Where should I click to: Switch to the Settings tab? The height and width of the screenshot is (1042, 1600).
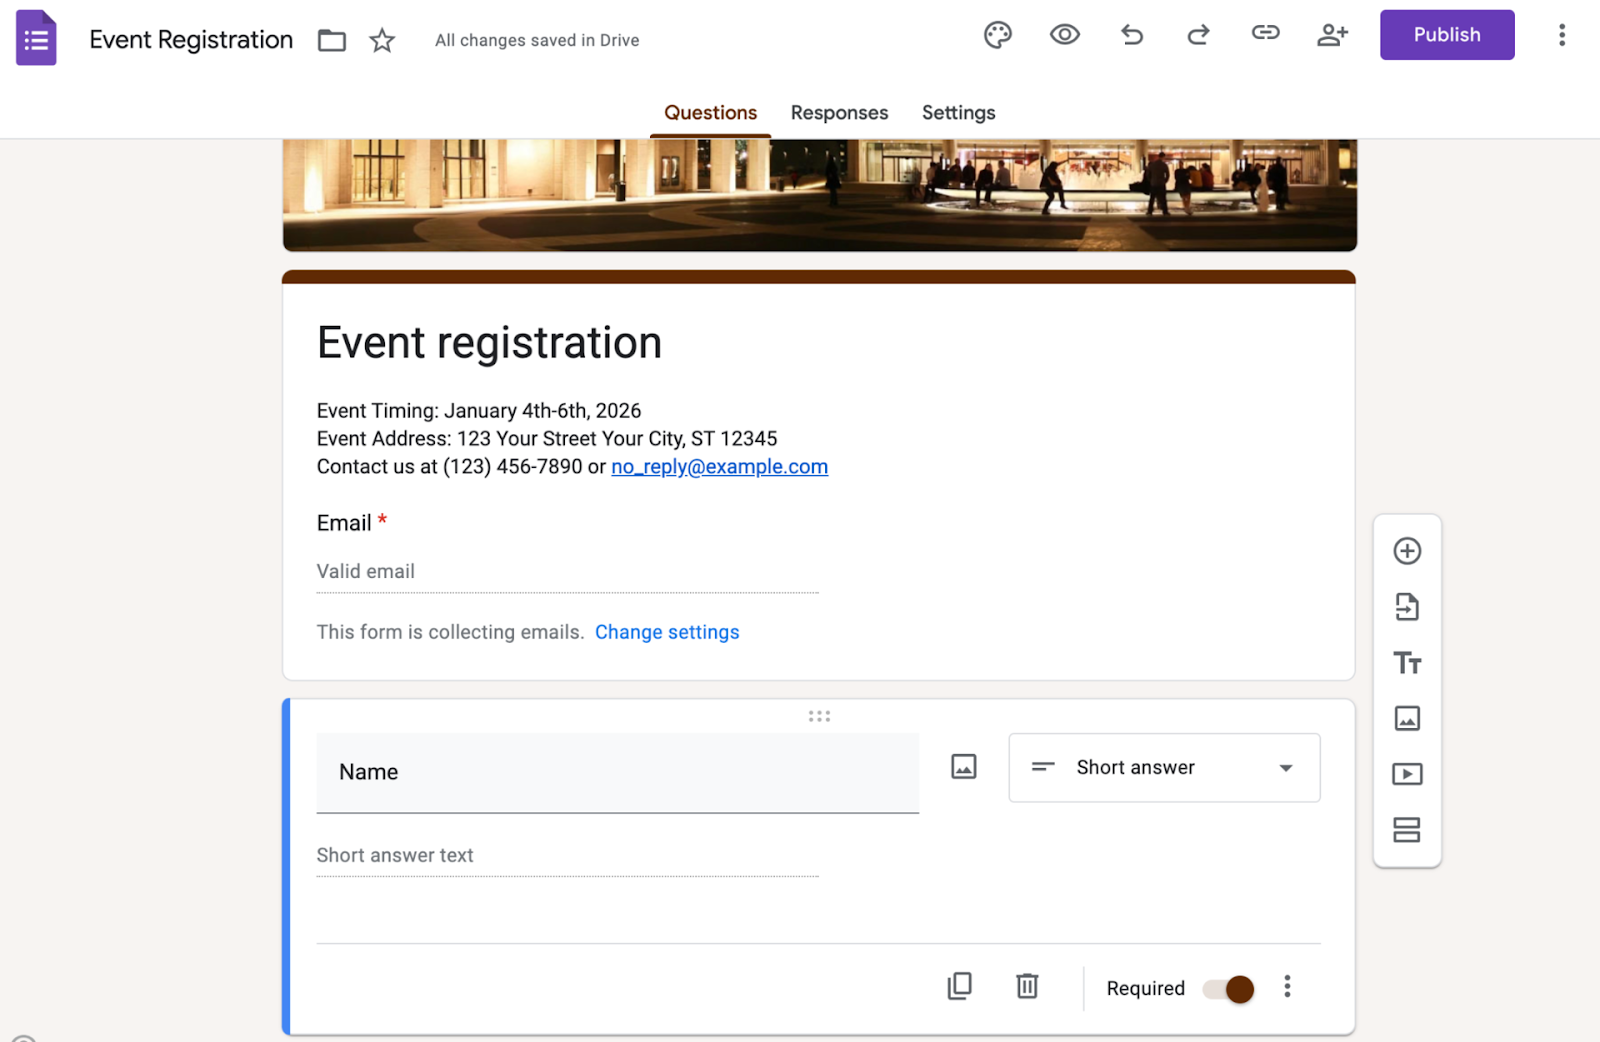[958, 113]
